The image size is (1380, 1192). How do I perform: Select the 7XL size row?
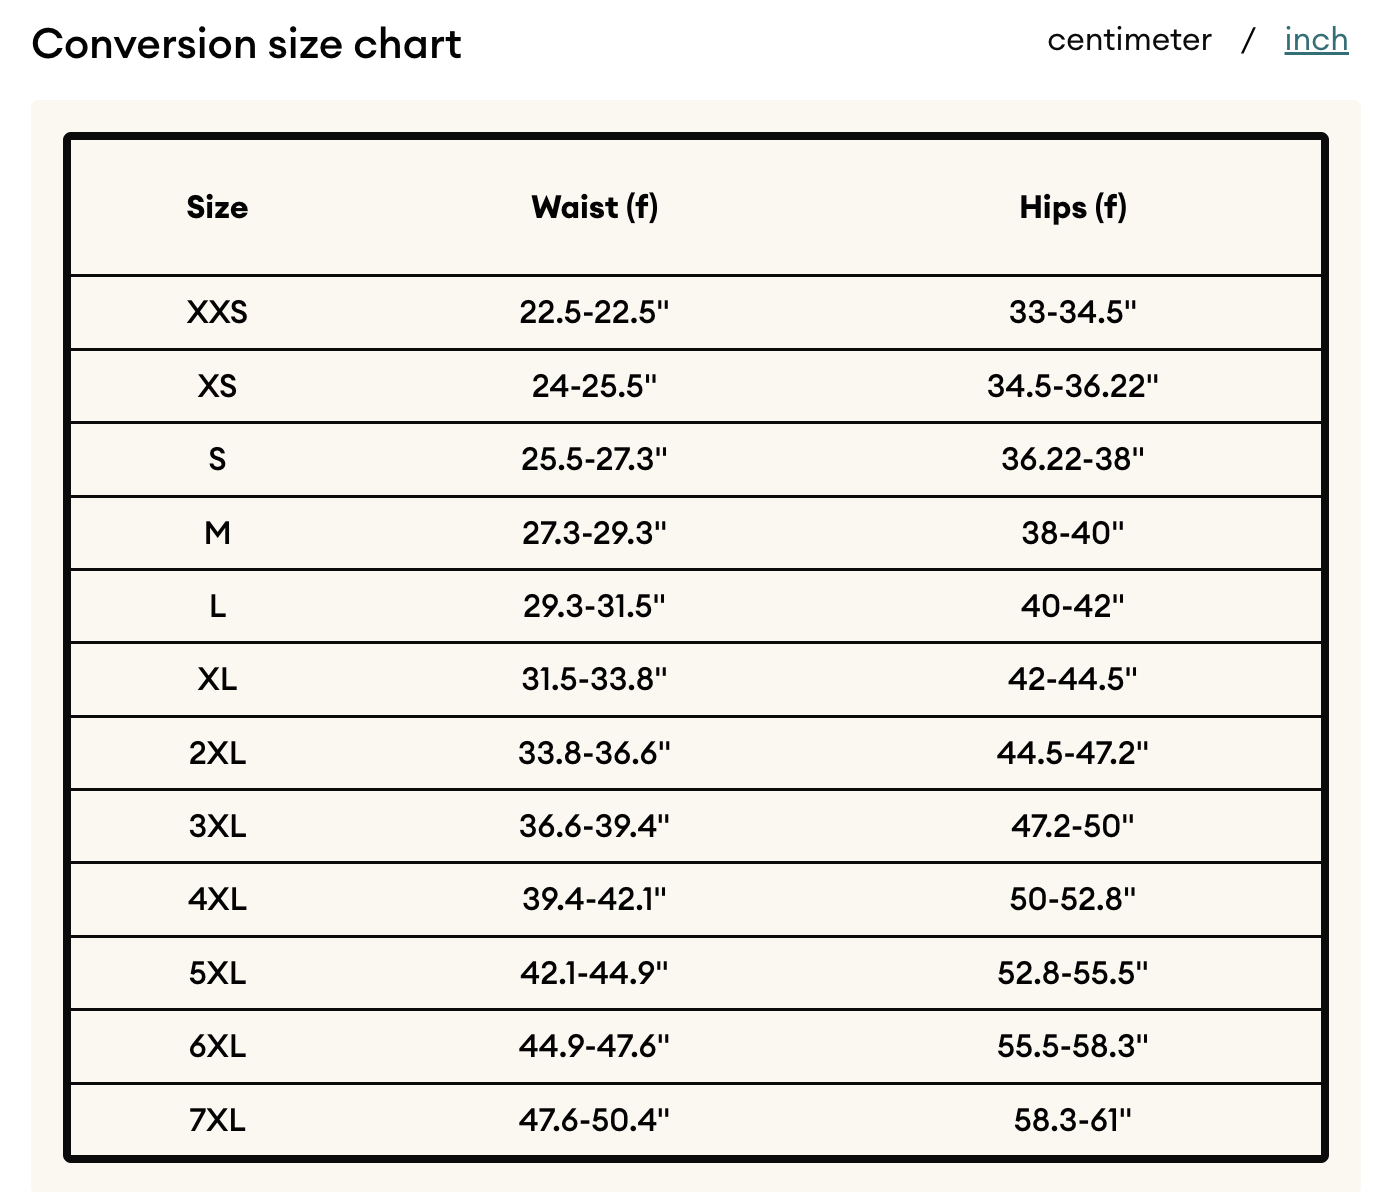pos(696,1120)
